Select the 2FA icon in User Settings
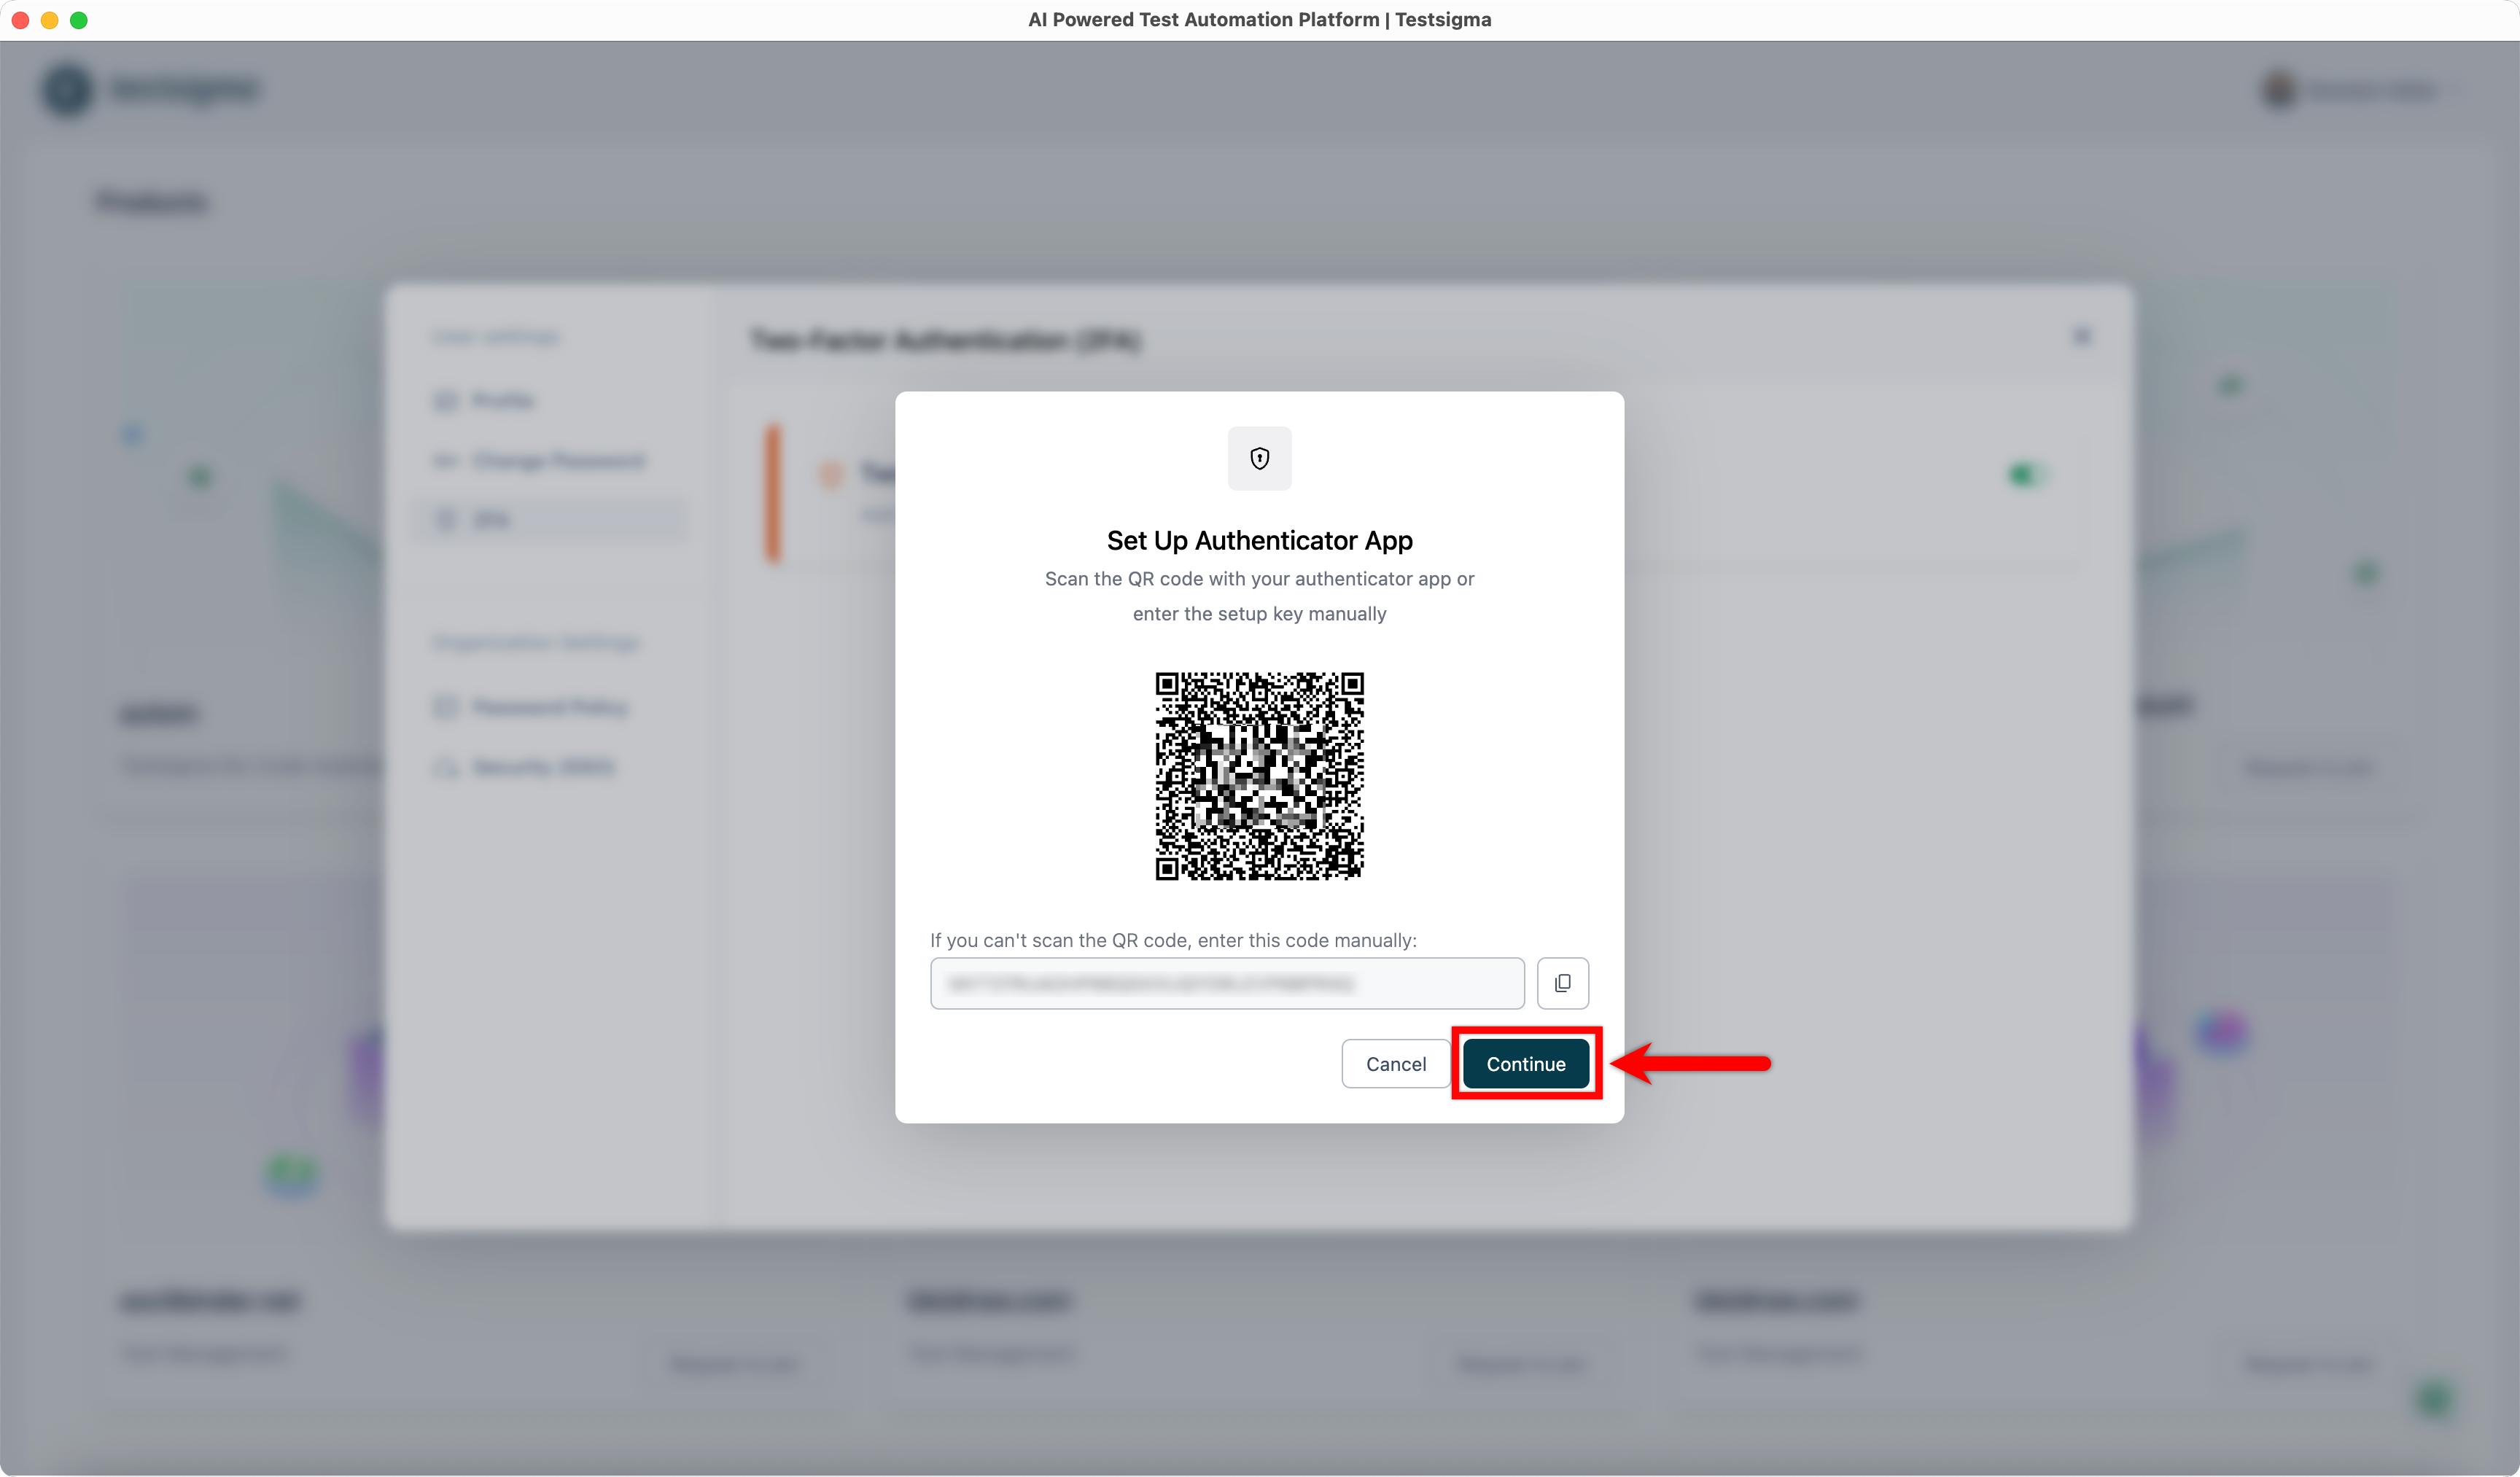Image resolution: width=2520 pixels, height=1477 pixels. (446, 519)
